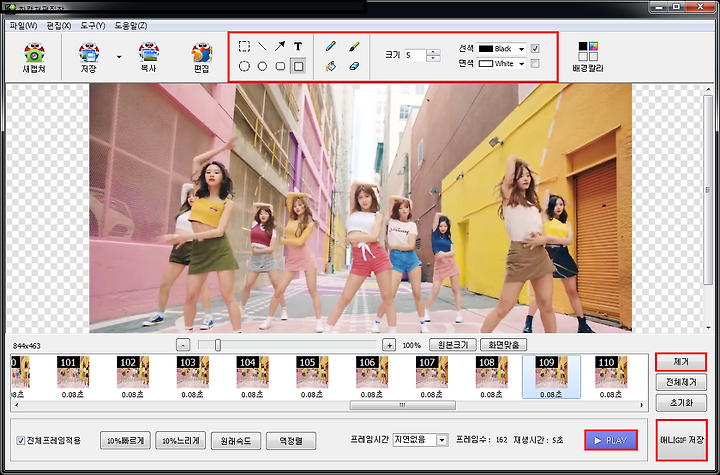The image size is (720, 475).
Task: Open the 도구(Y) menu
Action: pos(93,26)
